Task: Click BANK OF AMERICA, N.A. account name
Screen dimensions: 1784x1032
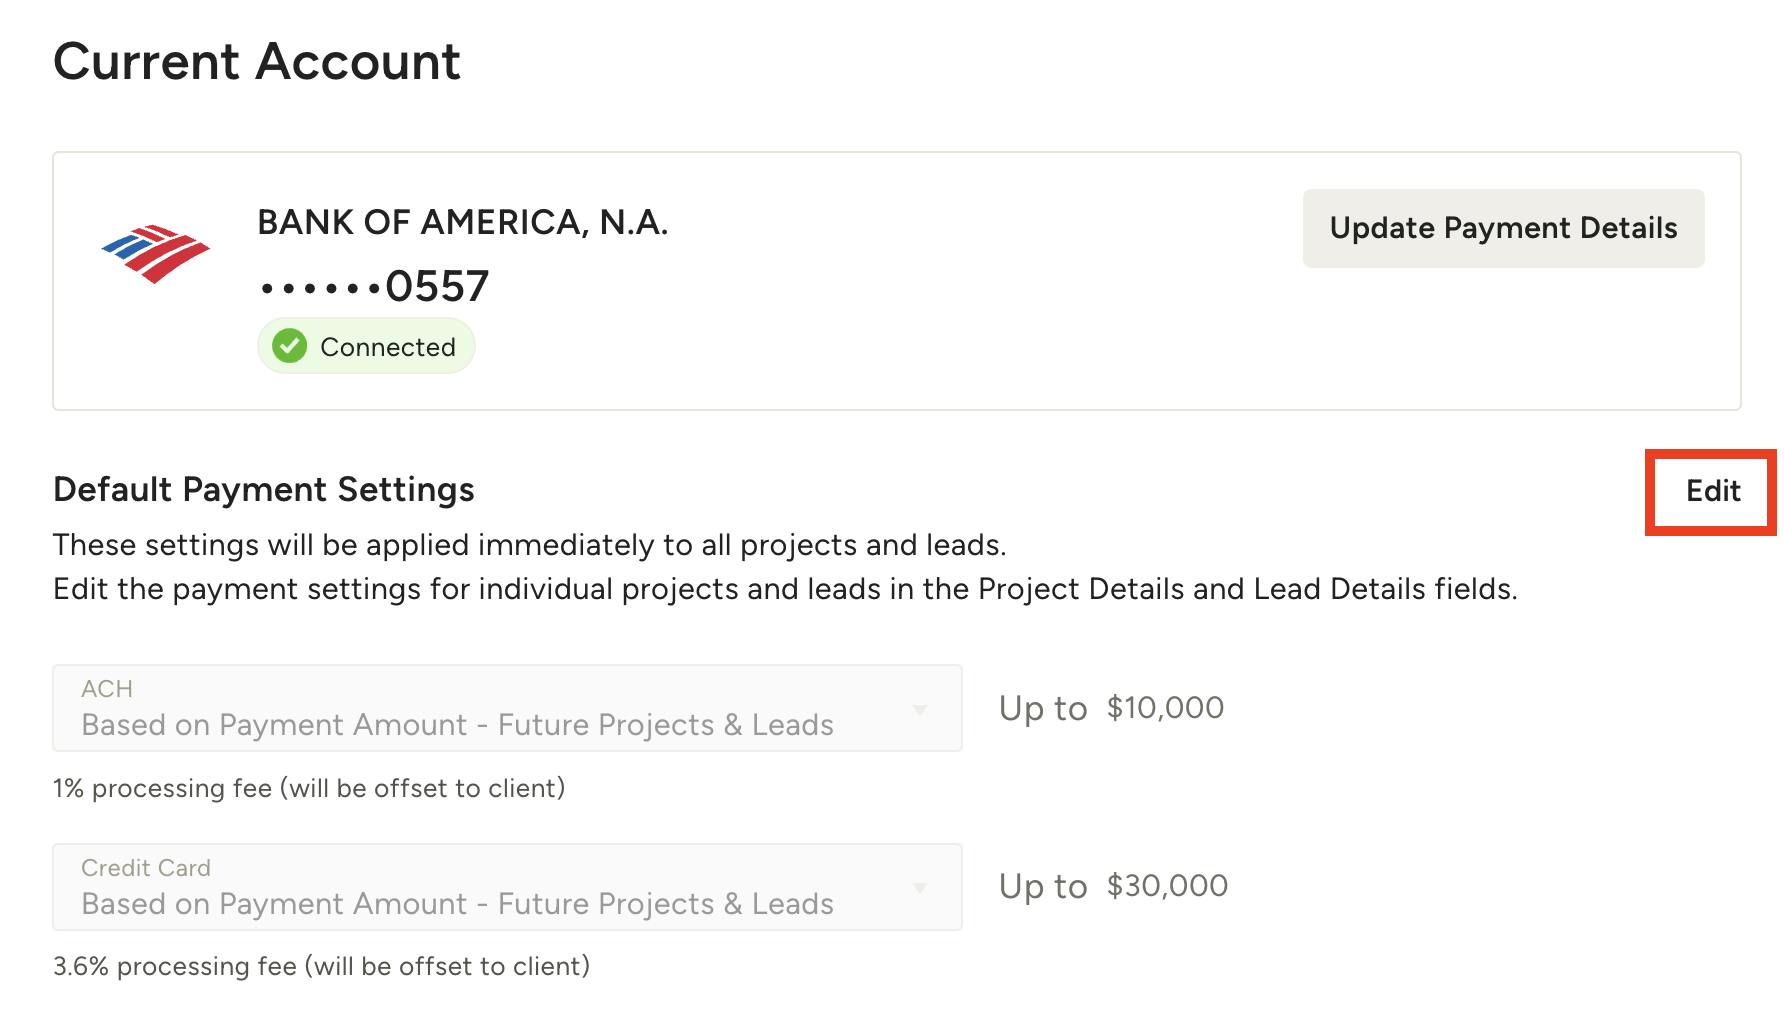Action: coord(463,222)
